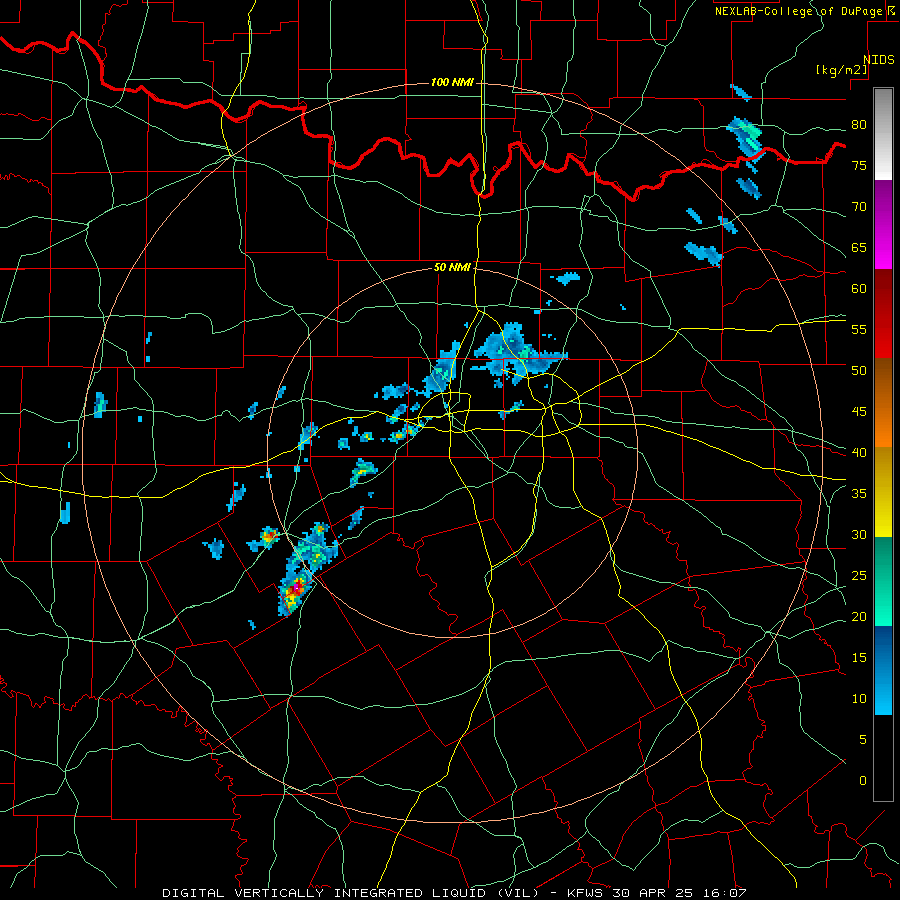
Task: Click the NIDS label
Action: point(878,60)
